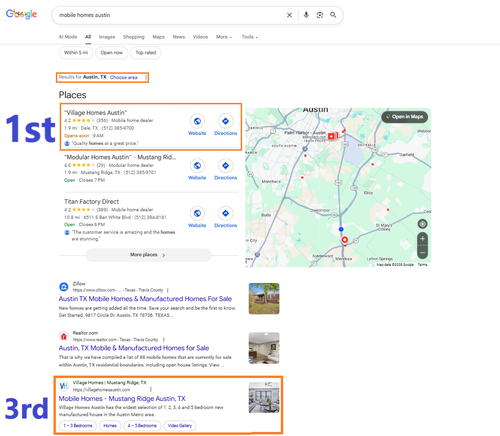Click the 4 - 5 Bedrooms sitelink chip

tap(142, 426)
